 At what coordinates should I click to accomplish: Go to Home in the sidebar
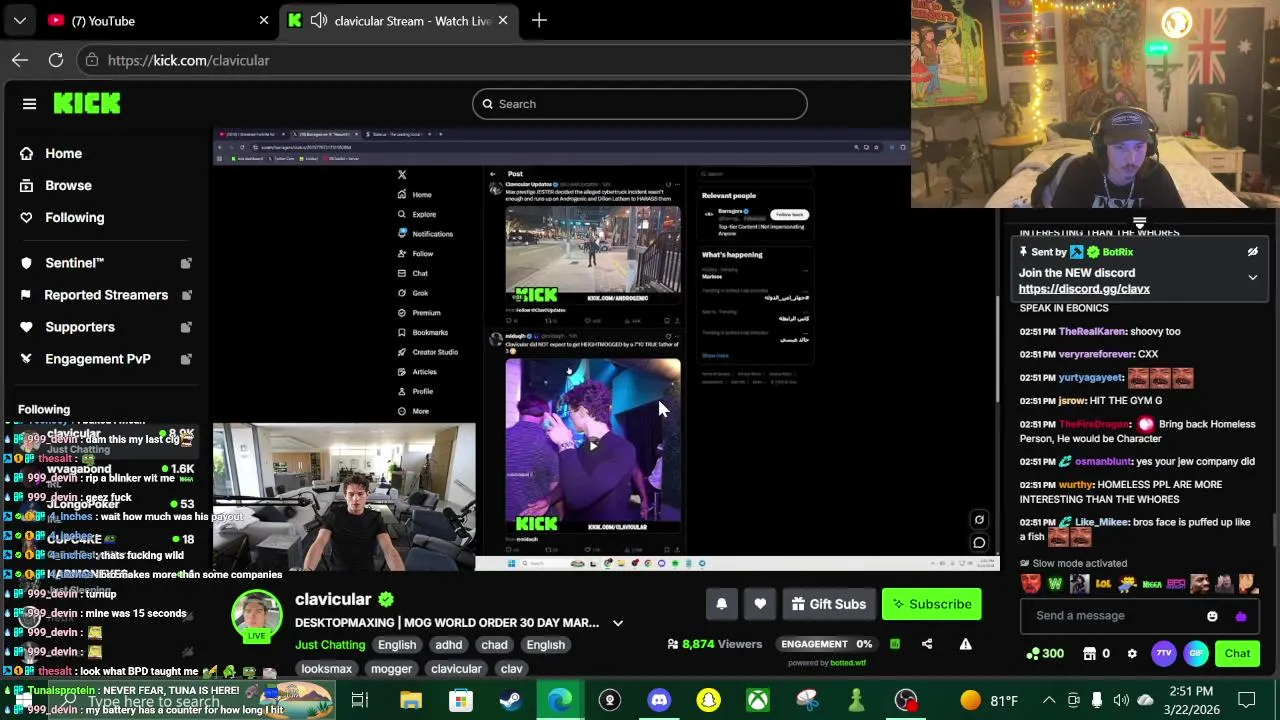pos(63,153)
